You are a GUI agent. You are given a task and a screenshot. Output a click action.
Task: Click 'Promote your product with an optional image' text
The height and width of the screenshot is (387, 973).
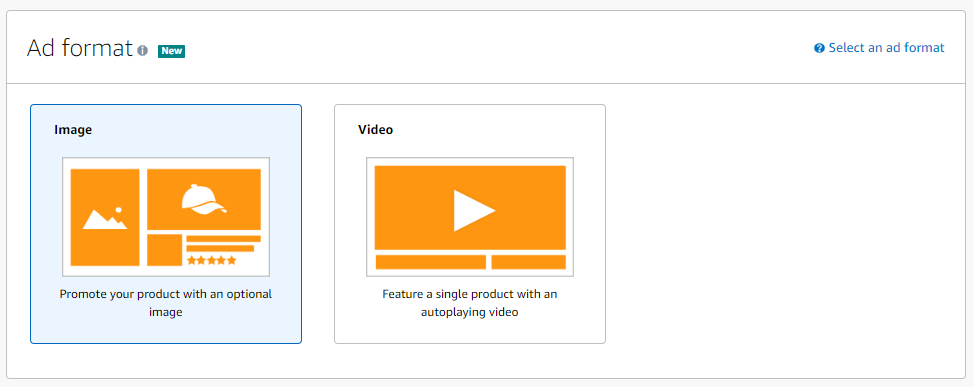(x=166, y=303)
